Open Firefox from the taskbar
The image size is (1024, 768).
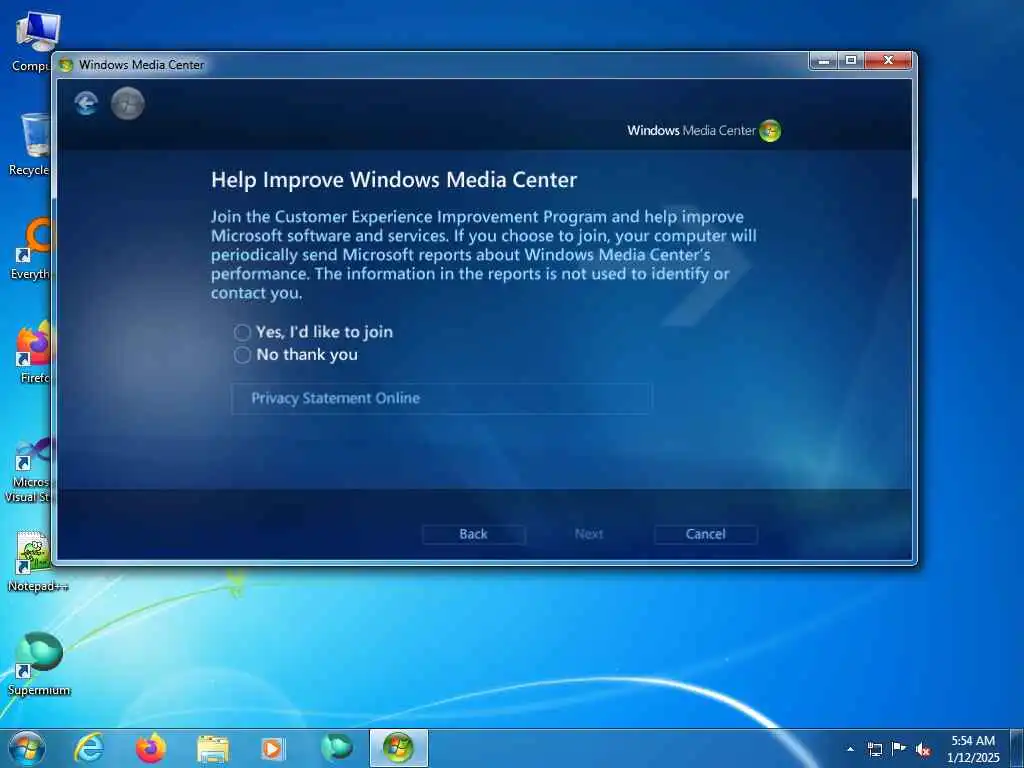pyautogui.click(x=150, y=748)
